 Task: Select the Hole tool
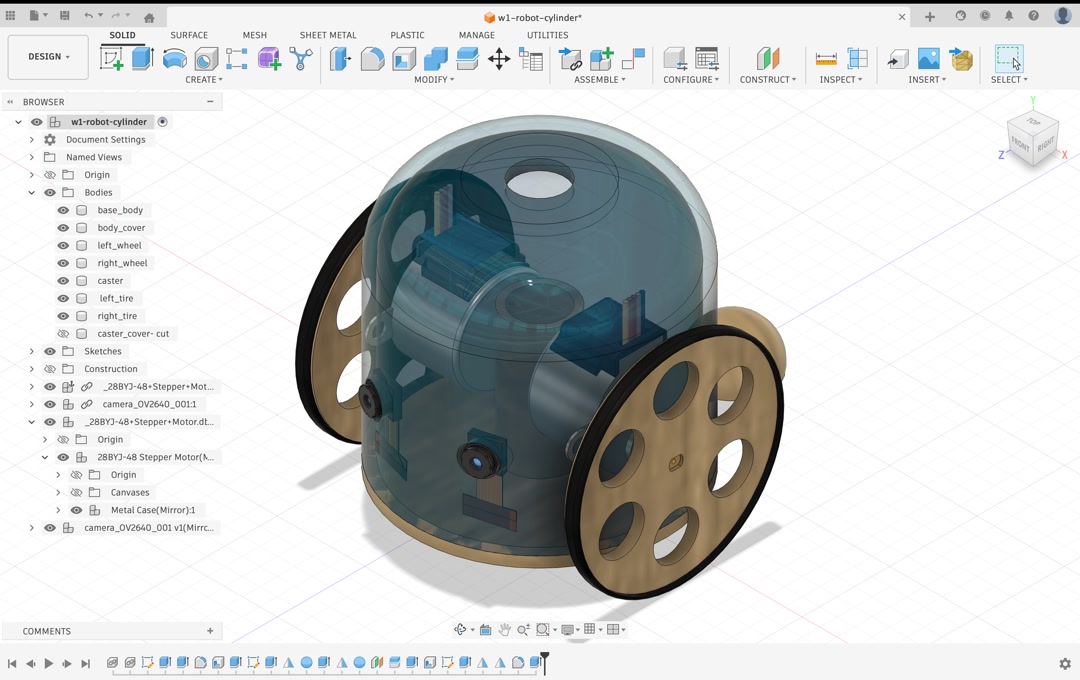point(206,59)
